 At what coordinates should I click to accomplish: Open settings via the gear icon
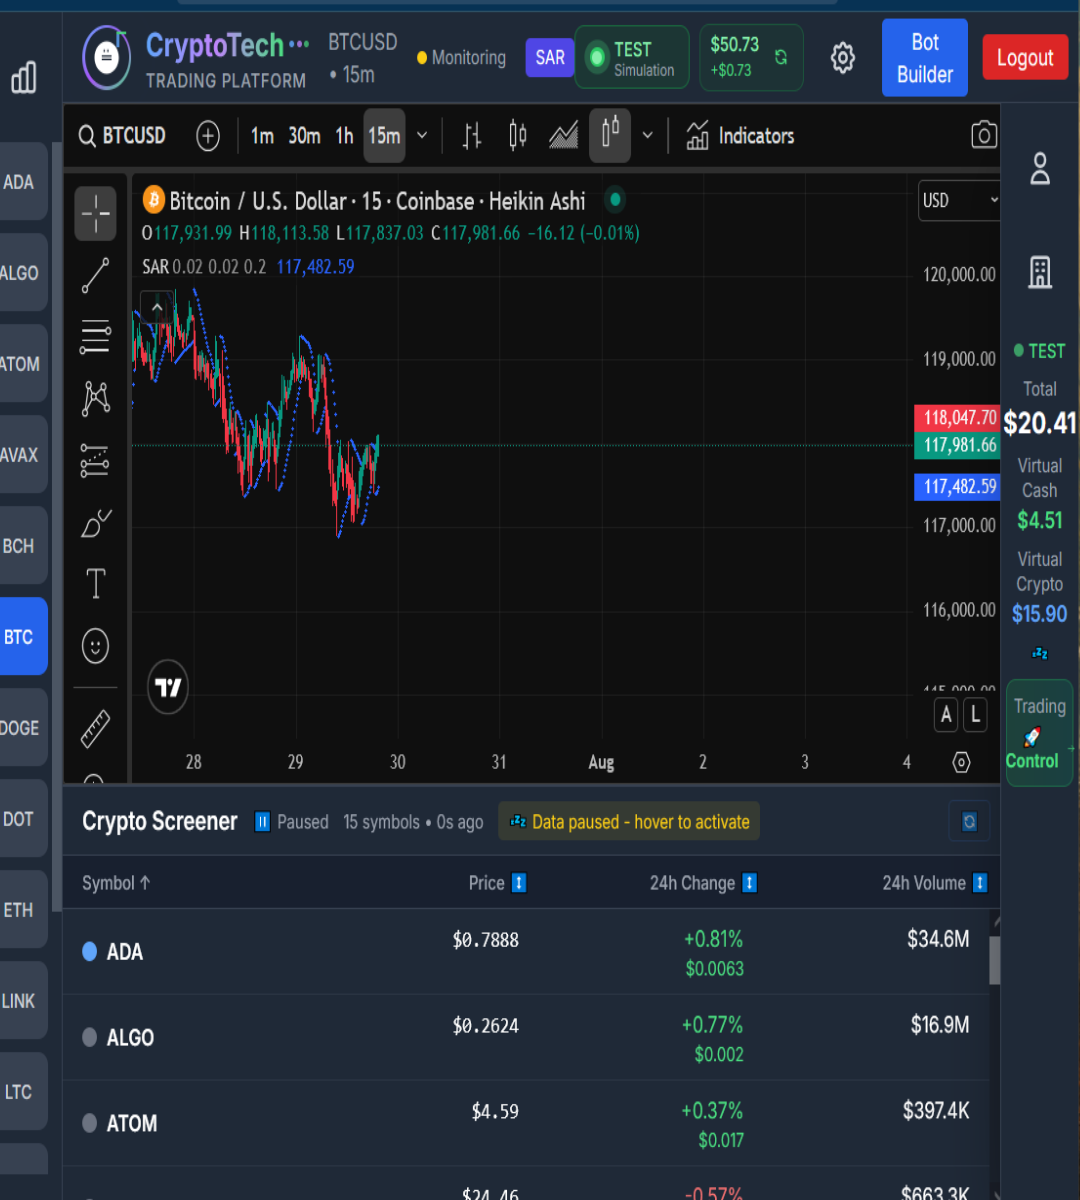[843, 58]
